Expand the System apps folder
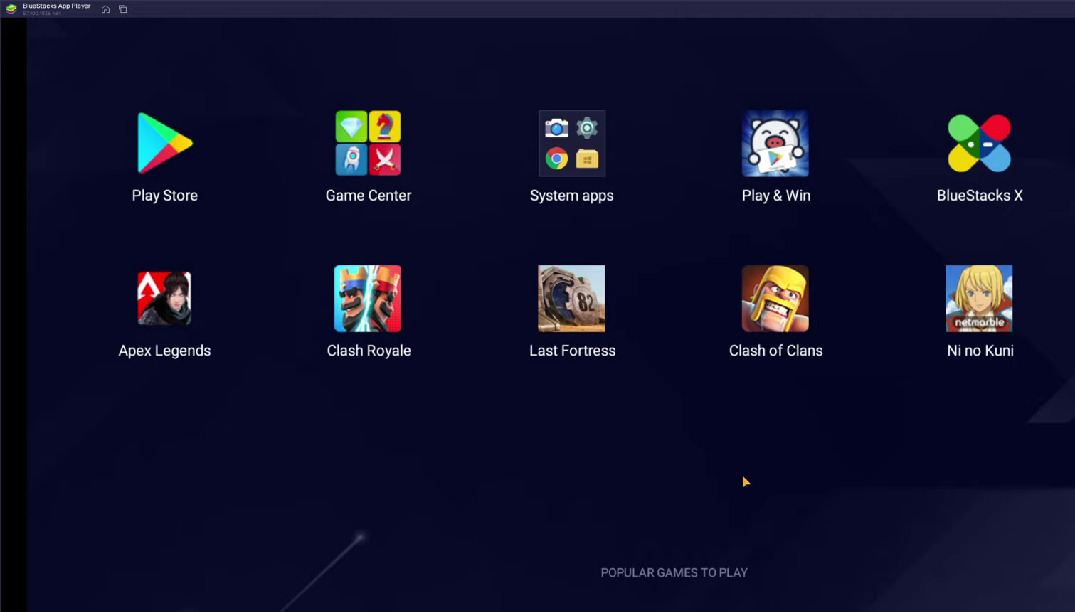Image resolution: width=1075 pixels, height=612 pixels. 572,143
